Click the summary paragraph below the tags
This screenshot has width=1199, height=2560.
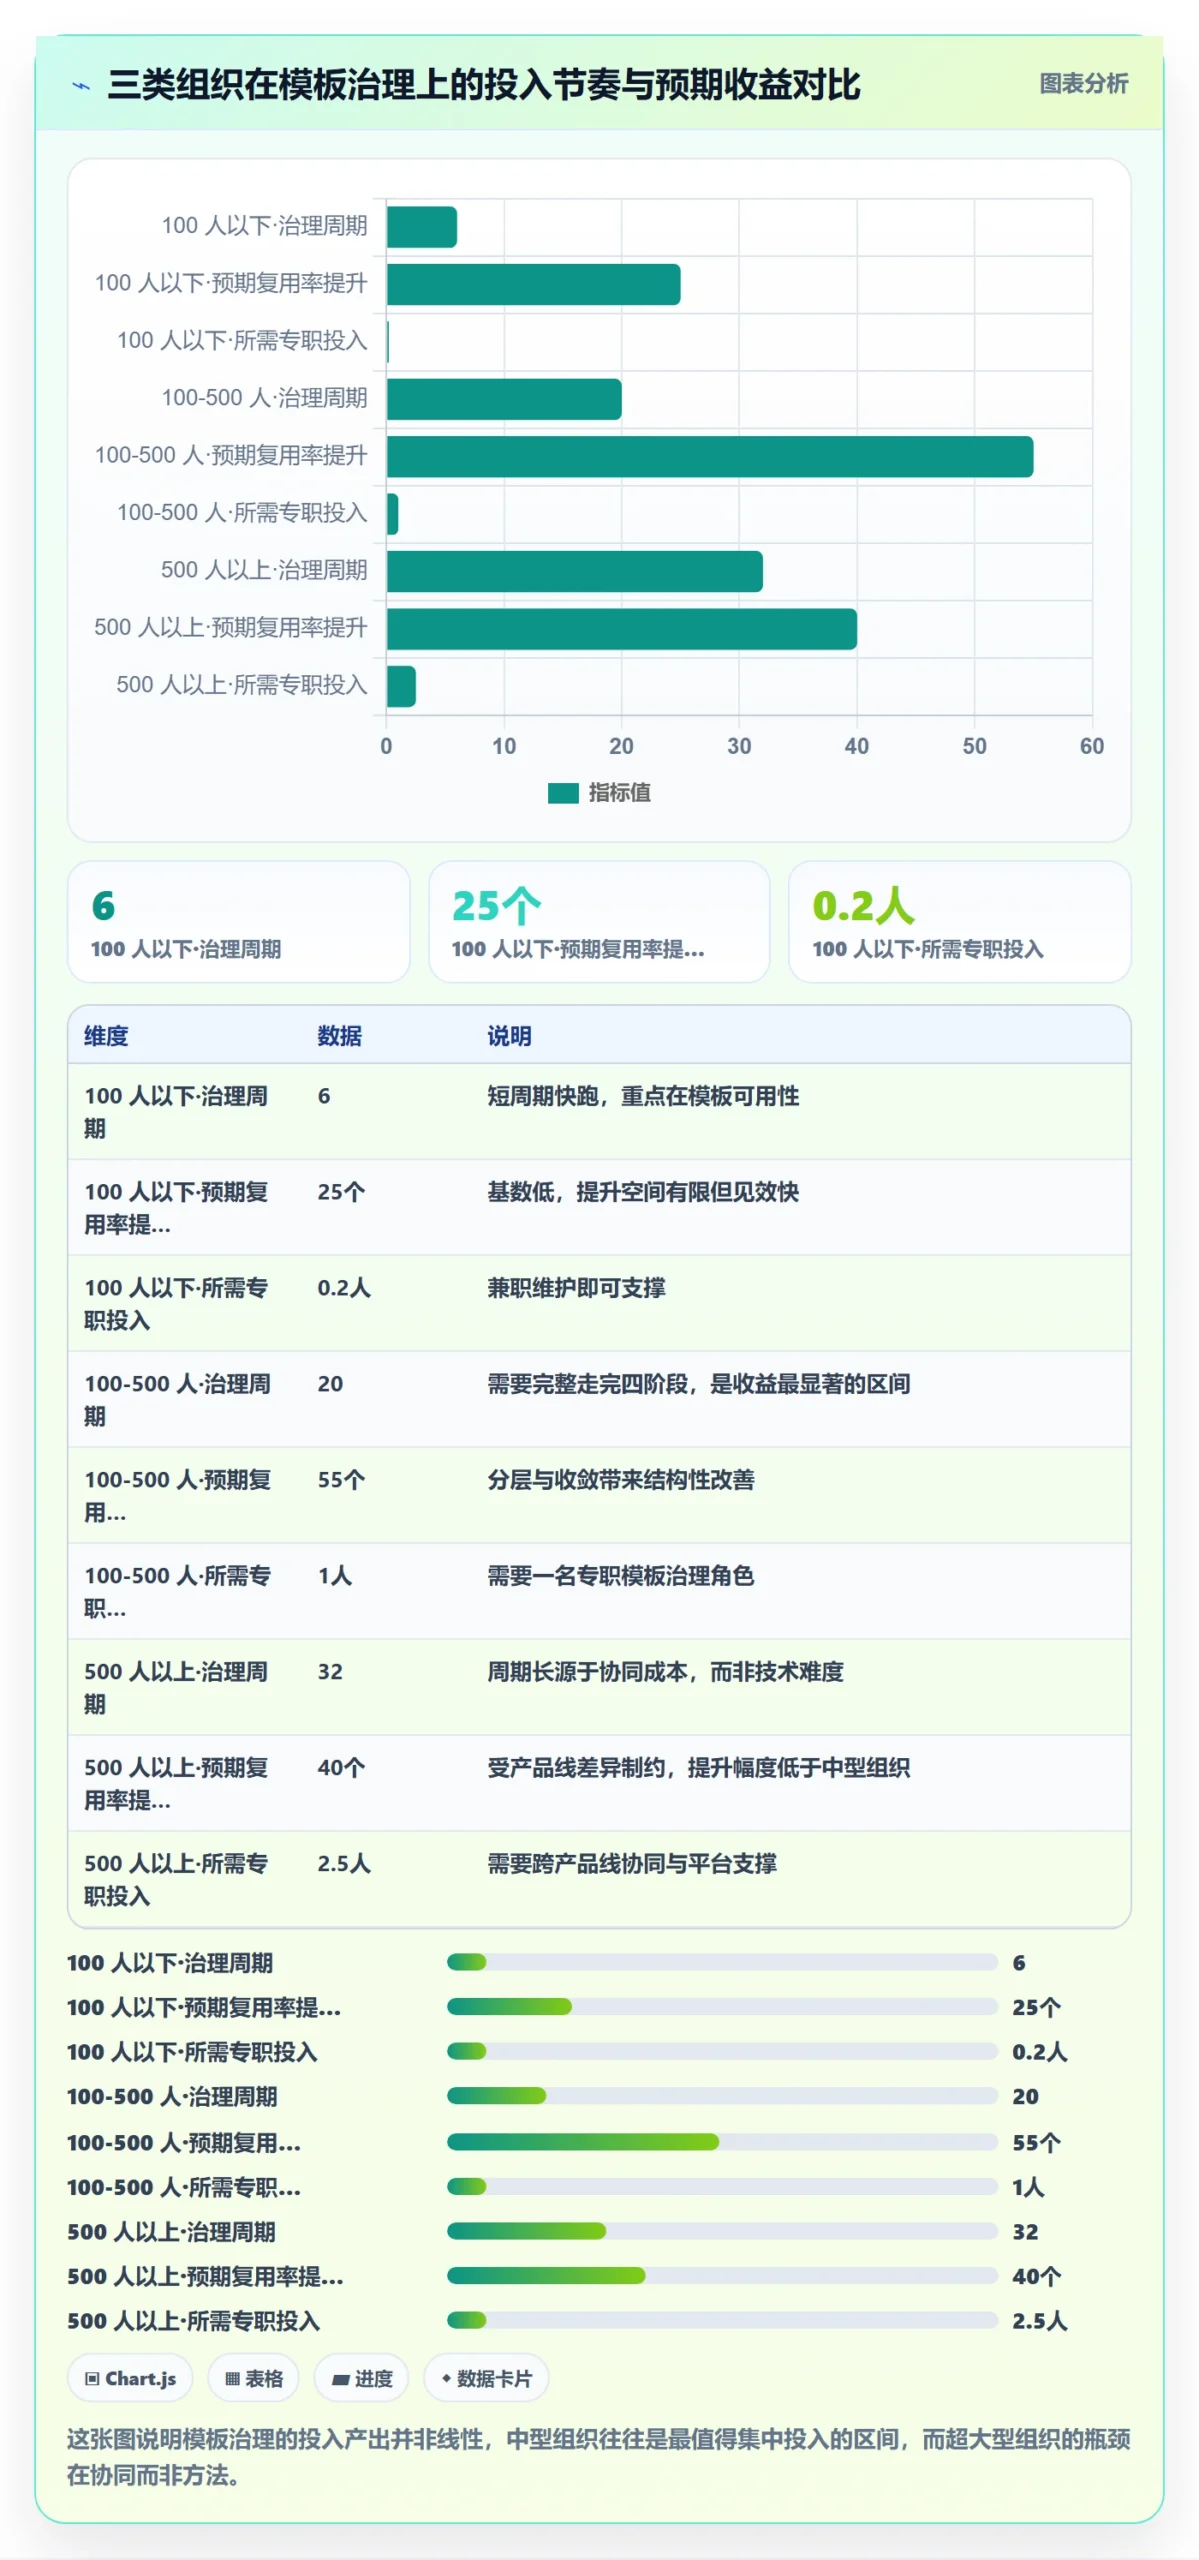[x=599, y=2457]
